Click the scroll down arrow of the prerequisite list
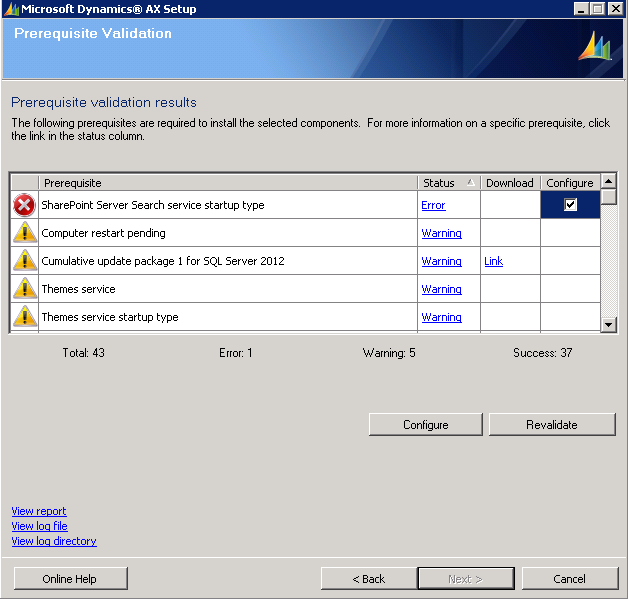The width and height of the screenshot is (628, 599). click(608, 324)
